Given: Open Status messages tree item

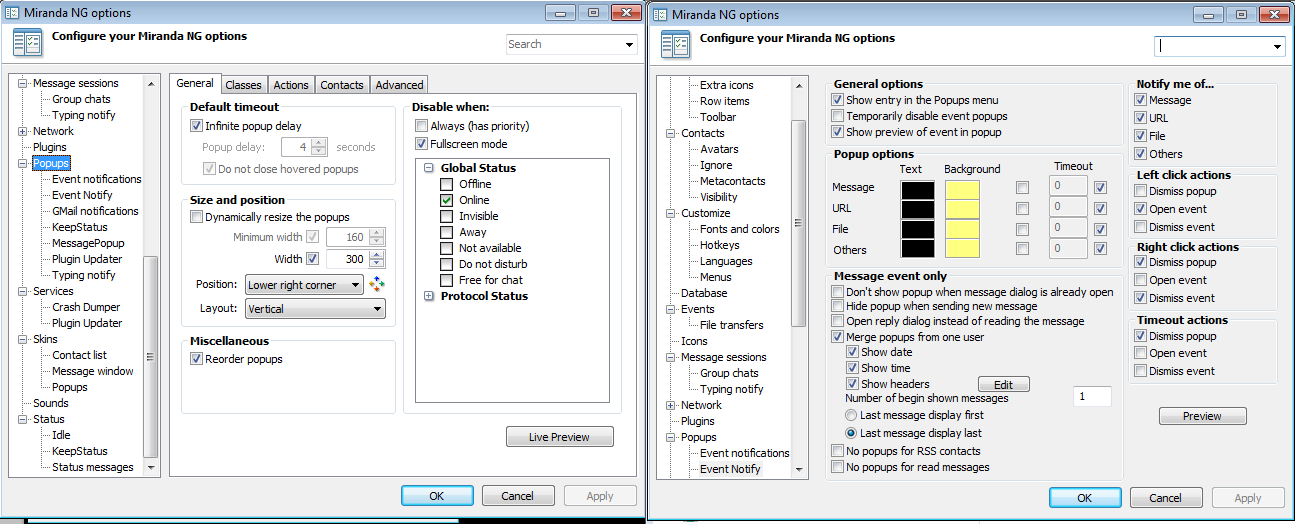Looking at the screenshot, I should (92, 467).
